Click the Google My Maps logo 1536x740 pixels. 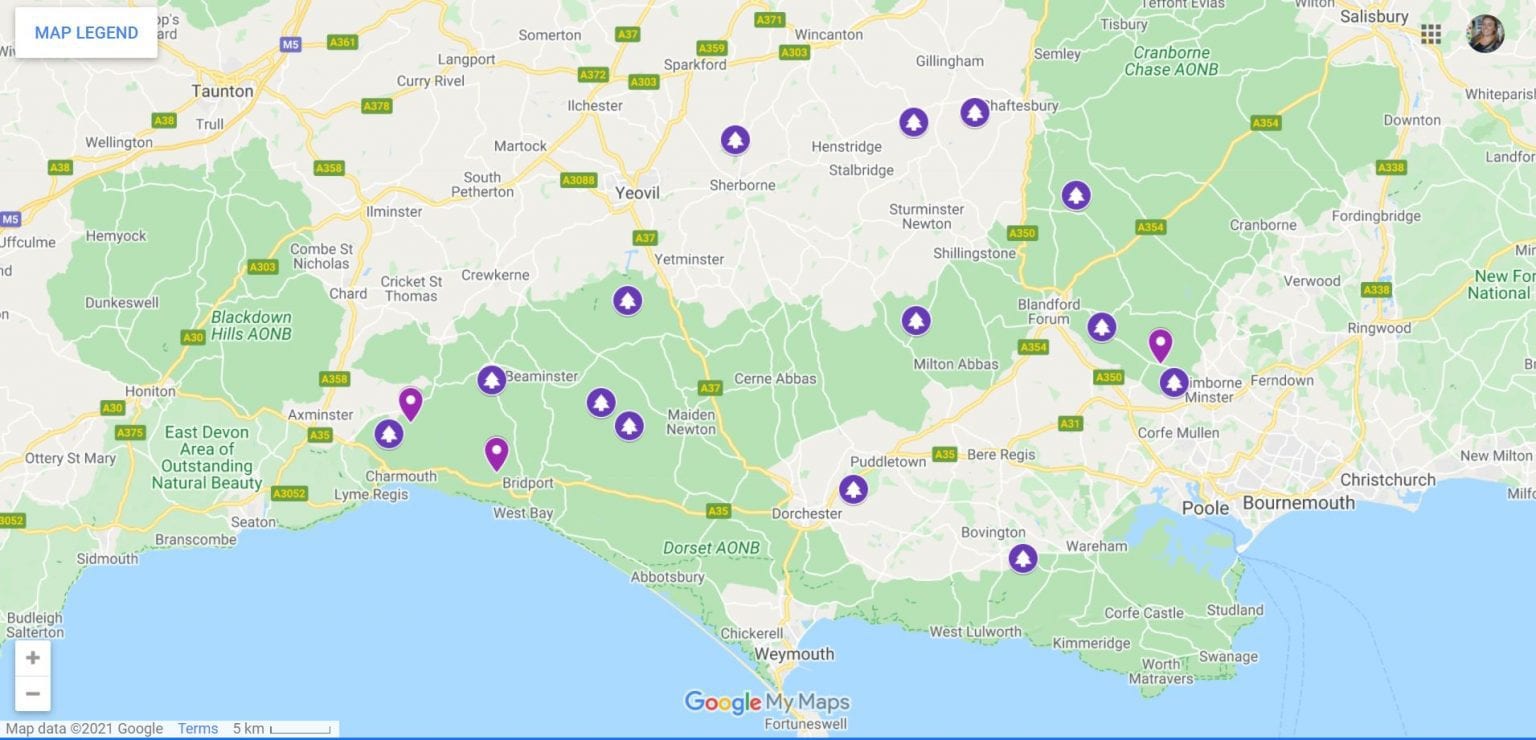767,702
